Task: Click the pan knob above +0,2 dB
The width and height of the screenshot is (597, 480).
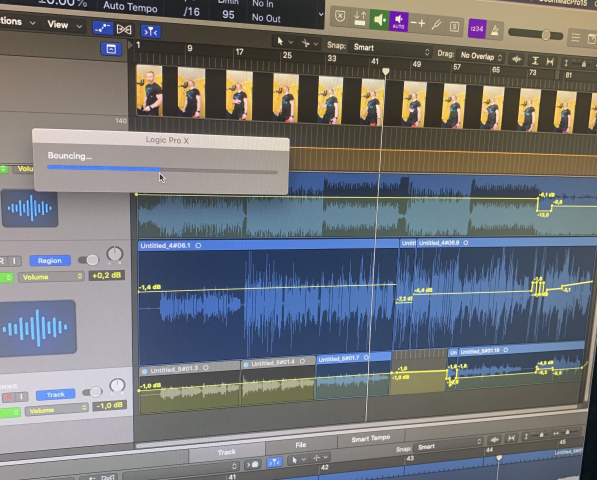Action: tap(115, 254)
